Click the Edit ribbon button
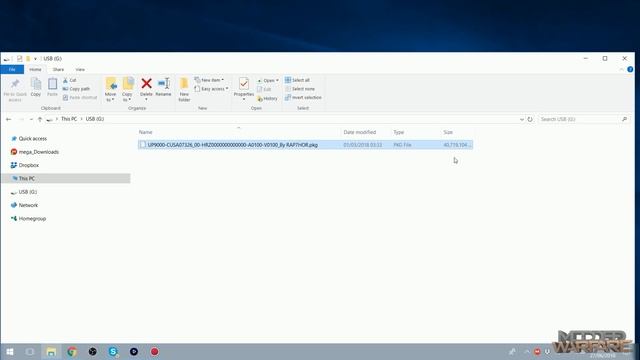The width and height of the screenshot is (640, 360). coord(264,89)
